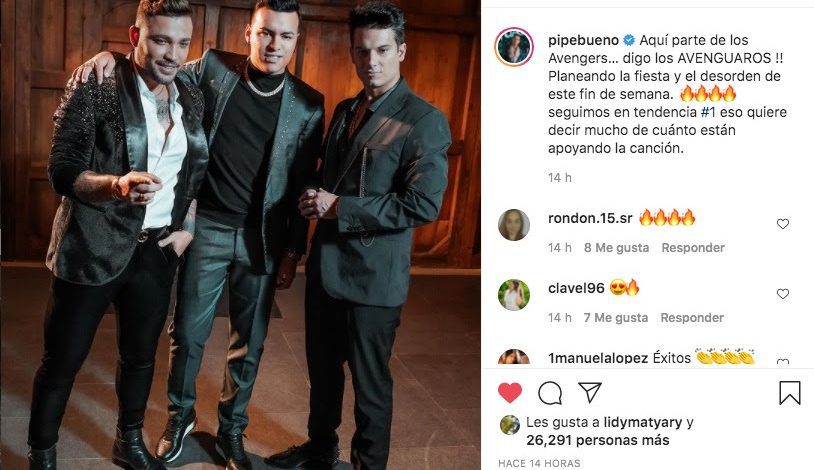This screenshot has height=470, width=814.
Task: View the 26,291 personas más likes list
Action: coord(598,440)
